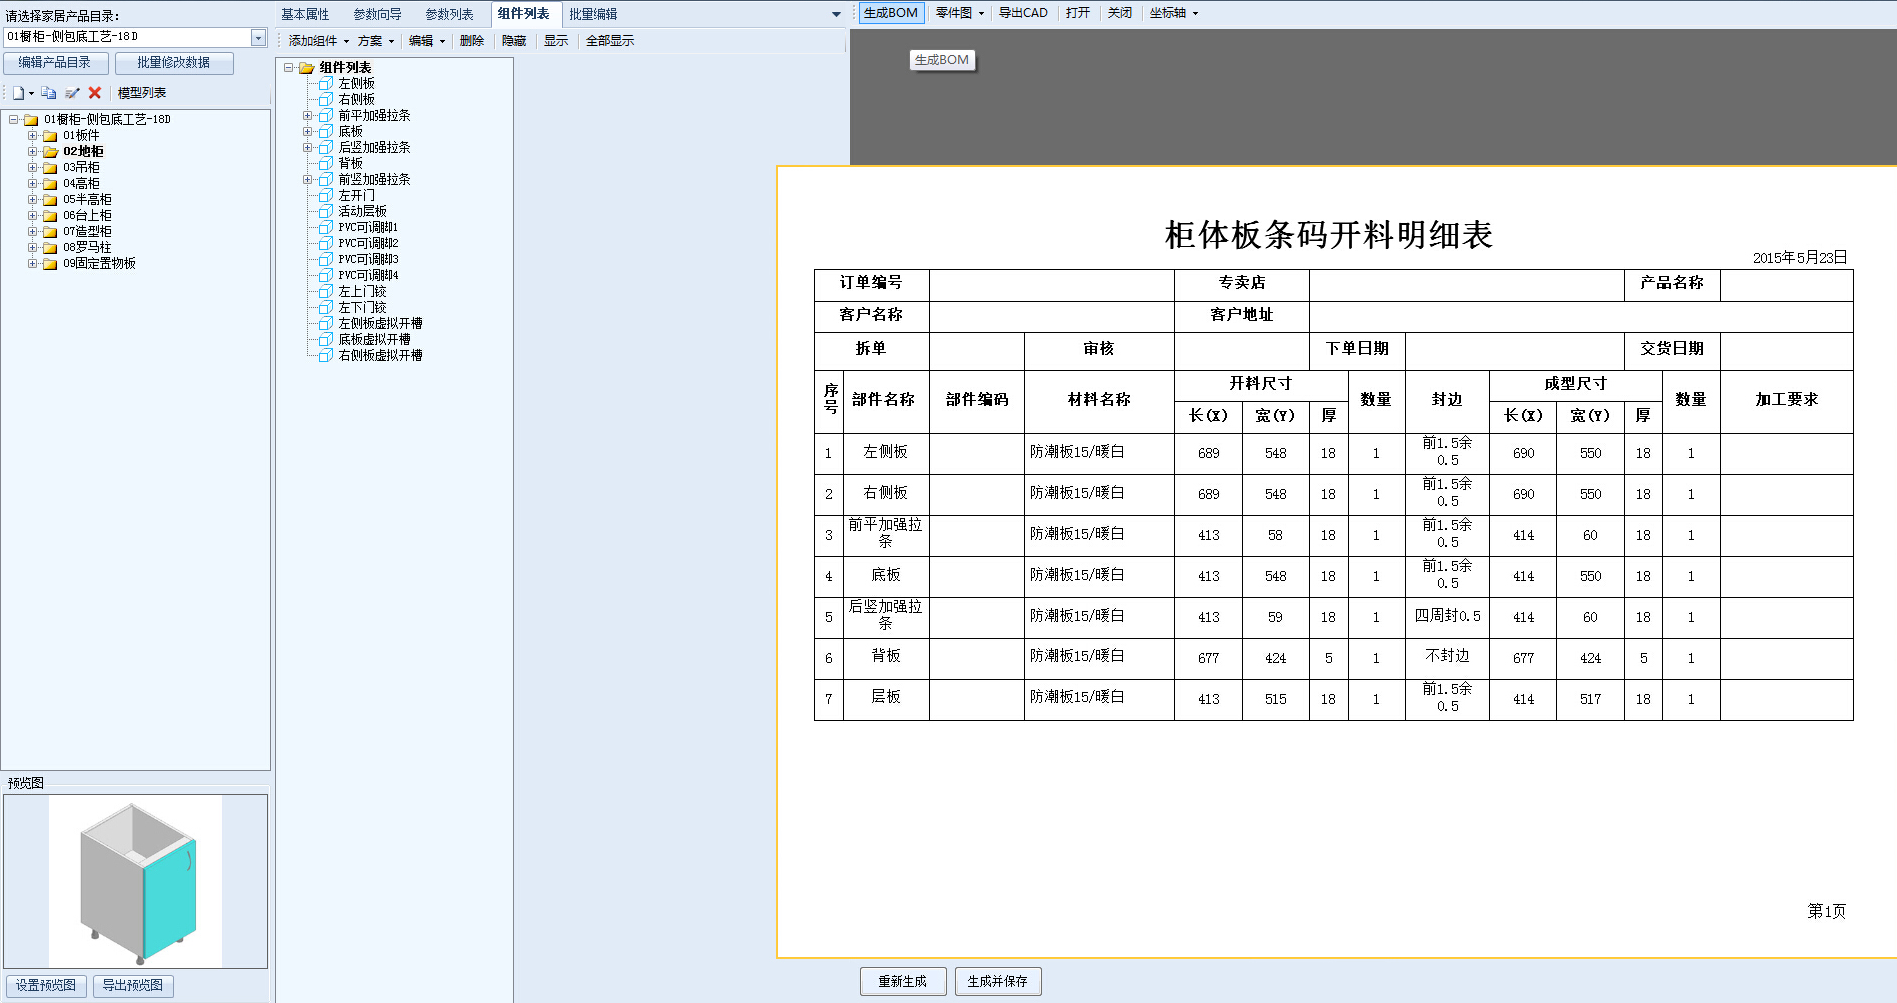Click the cube icon beside 左开门
The image size is (1897, 1003).
pos(326,196)
